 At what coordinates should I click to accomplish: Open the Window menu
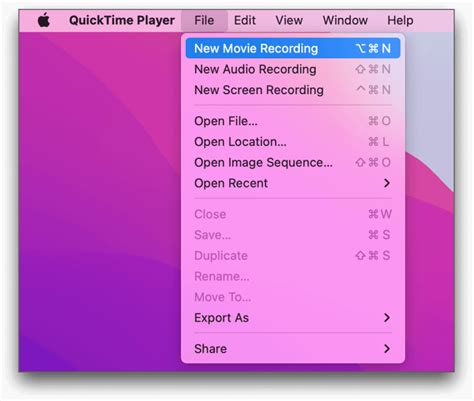click(x=345, y=20)
